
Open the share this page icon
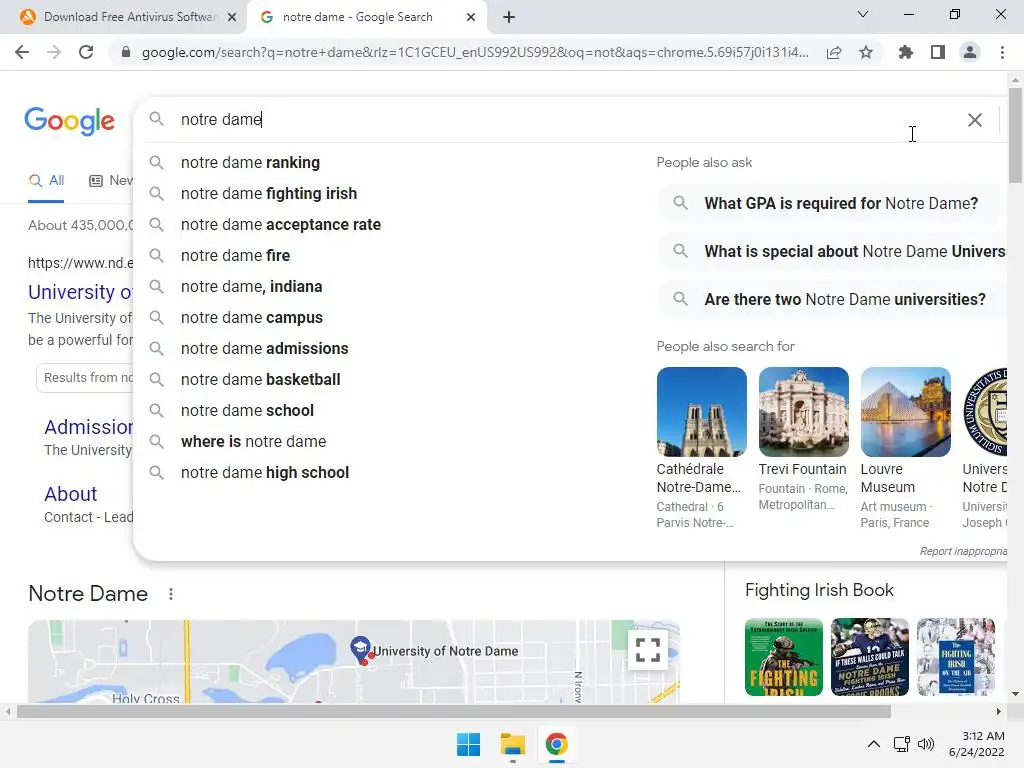[834, 52]
